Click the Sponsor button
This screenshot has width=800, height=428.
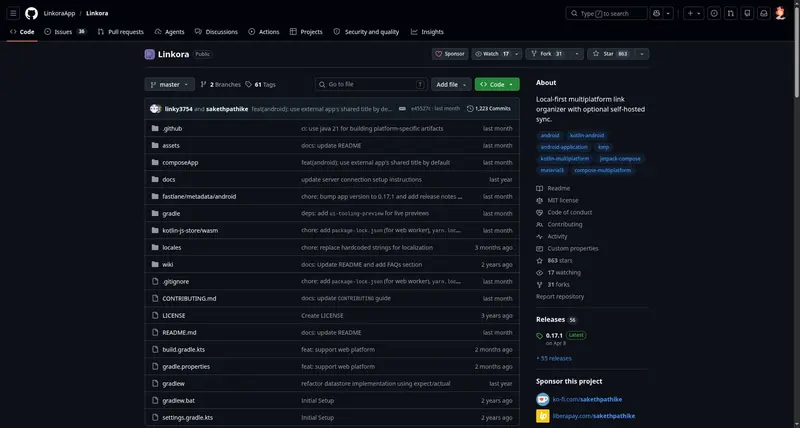click(x=449, y=54)
